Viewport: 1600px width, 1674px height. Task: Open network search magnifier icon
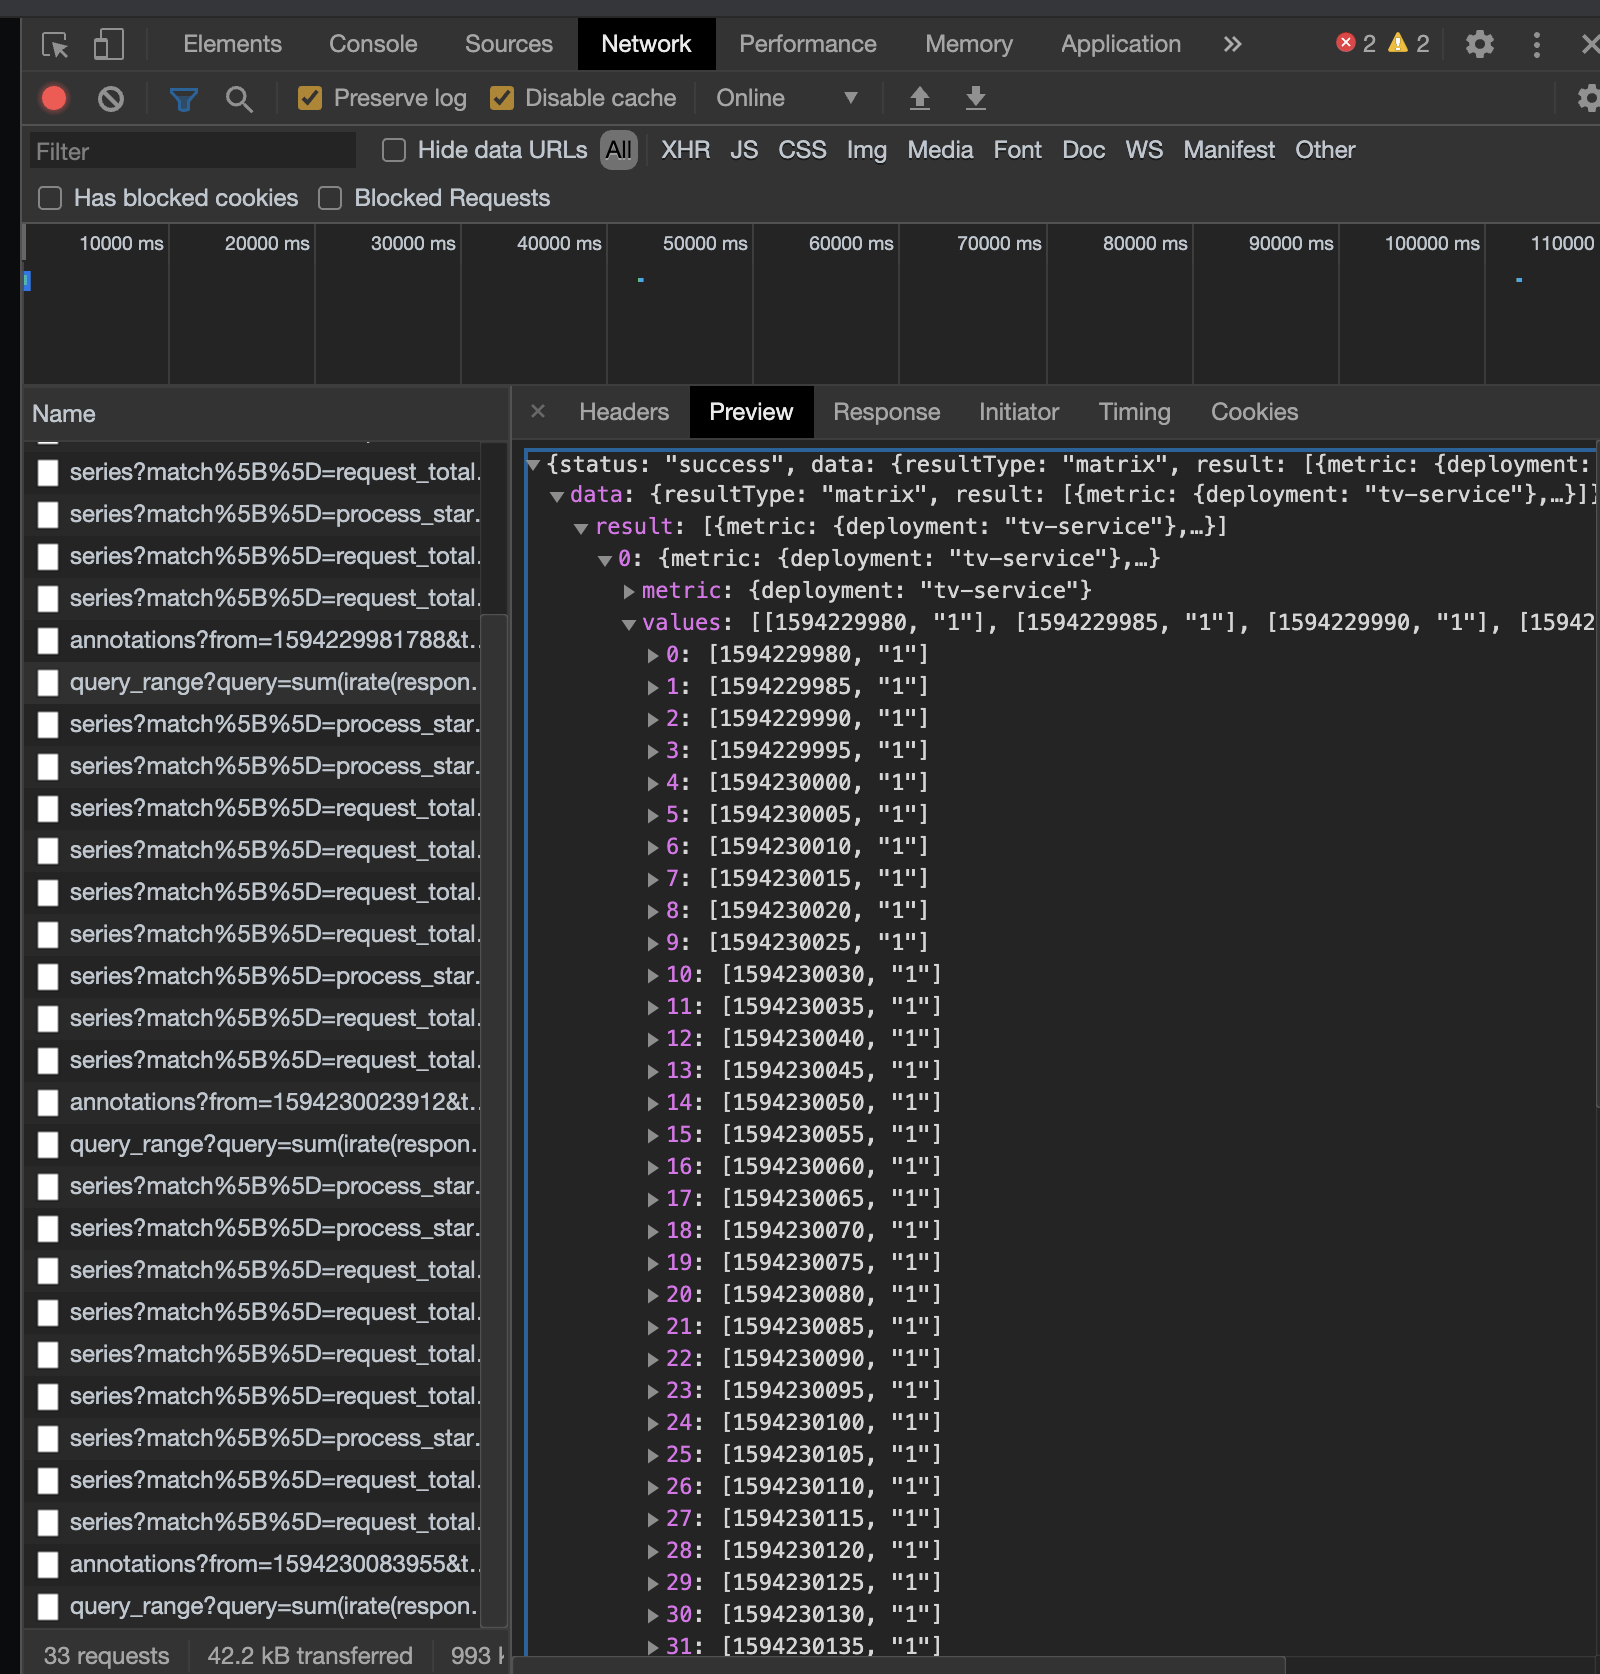[239, 99]
